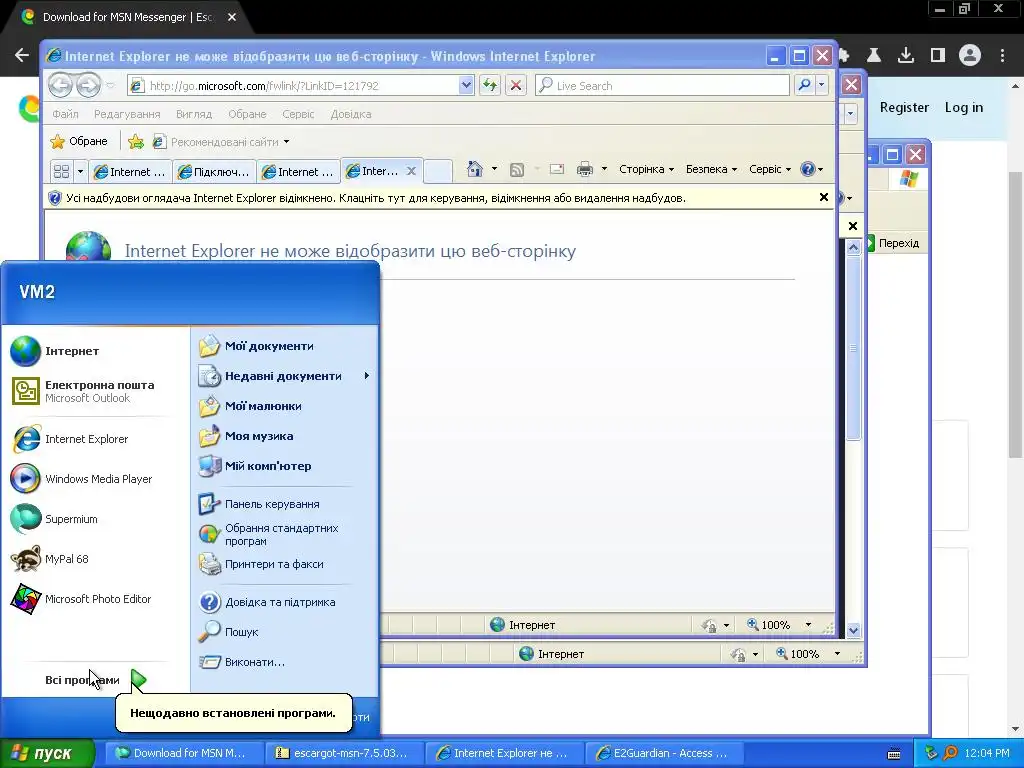Open Обрання стандартних програм
This screenshot has width=1024, height=768.
269,534
